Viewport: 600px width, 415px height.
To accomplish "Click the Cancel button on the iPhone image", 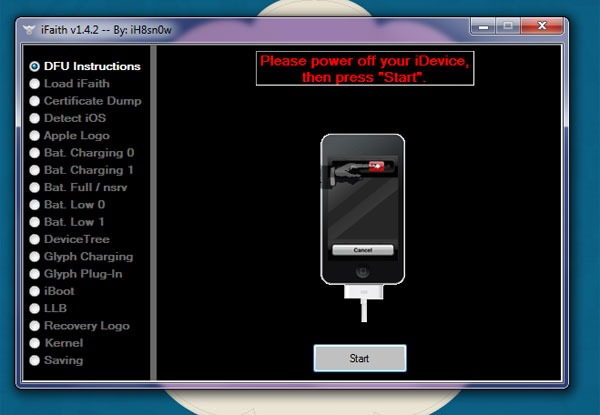I will [x=363, y=250].
